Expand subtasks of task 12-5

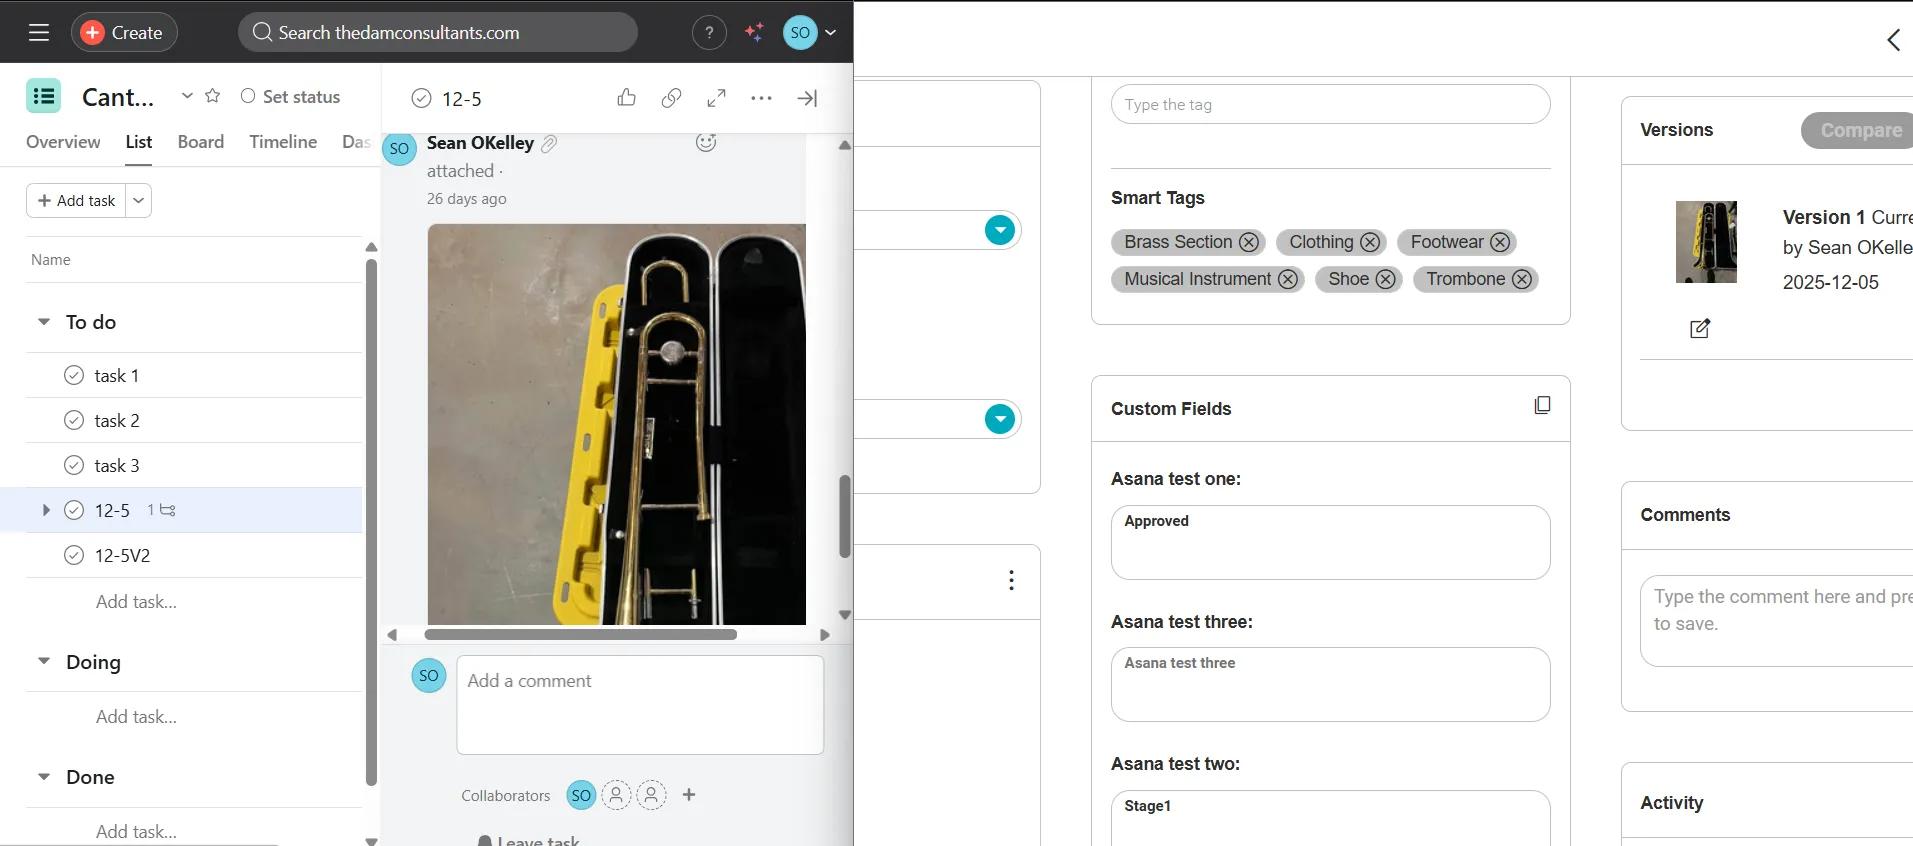pyautogui.click(x=46, y=511)
